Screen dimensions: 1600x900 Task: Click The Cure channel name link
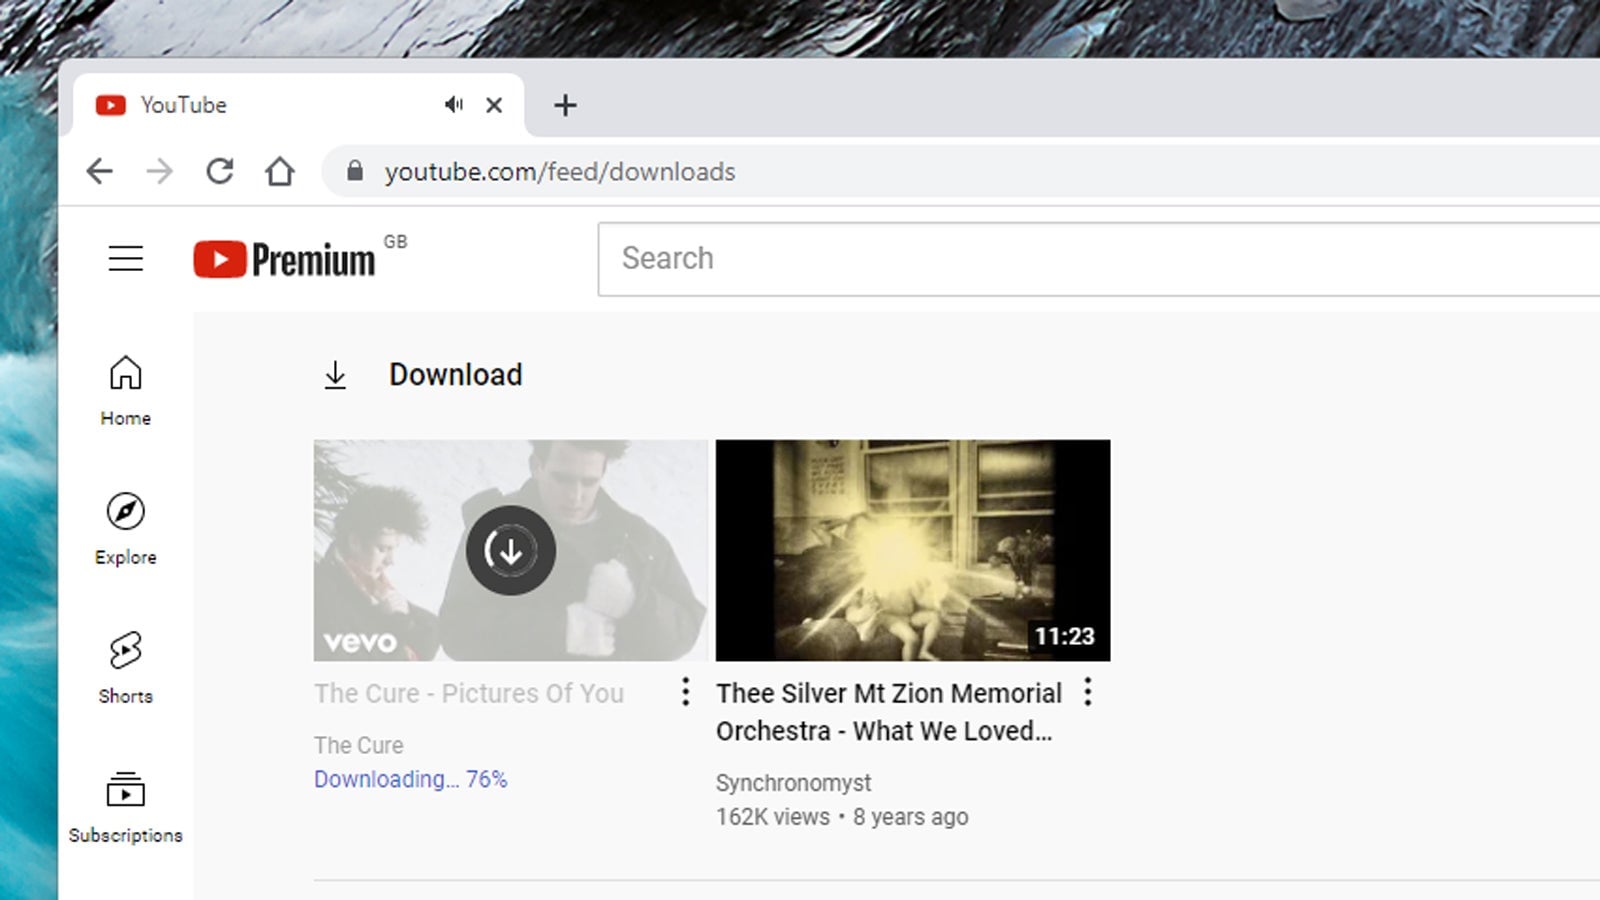coord(358,745)
